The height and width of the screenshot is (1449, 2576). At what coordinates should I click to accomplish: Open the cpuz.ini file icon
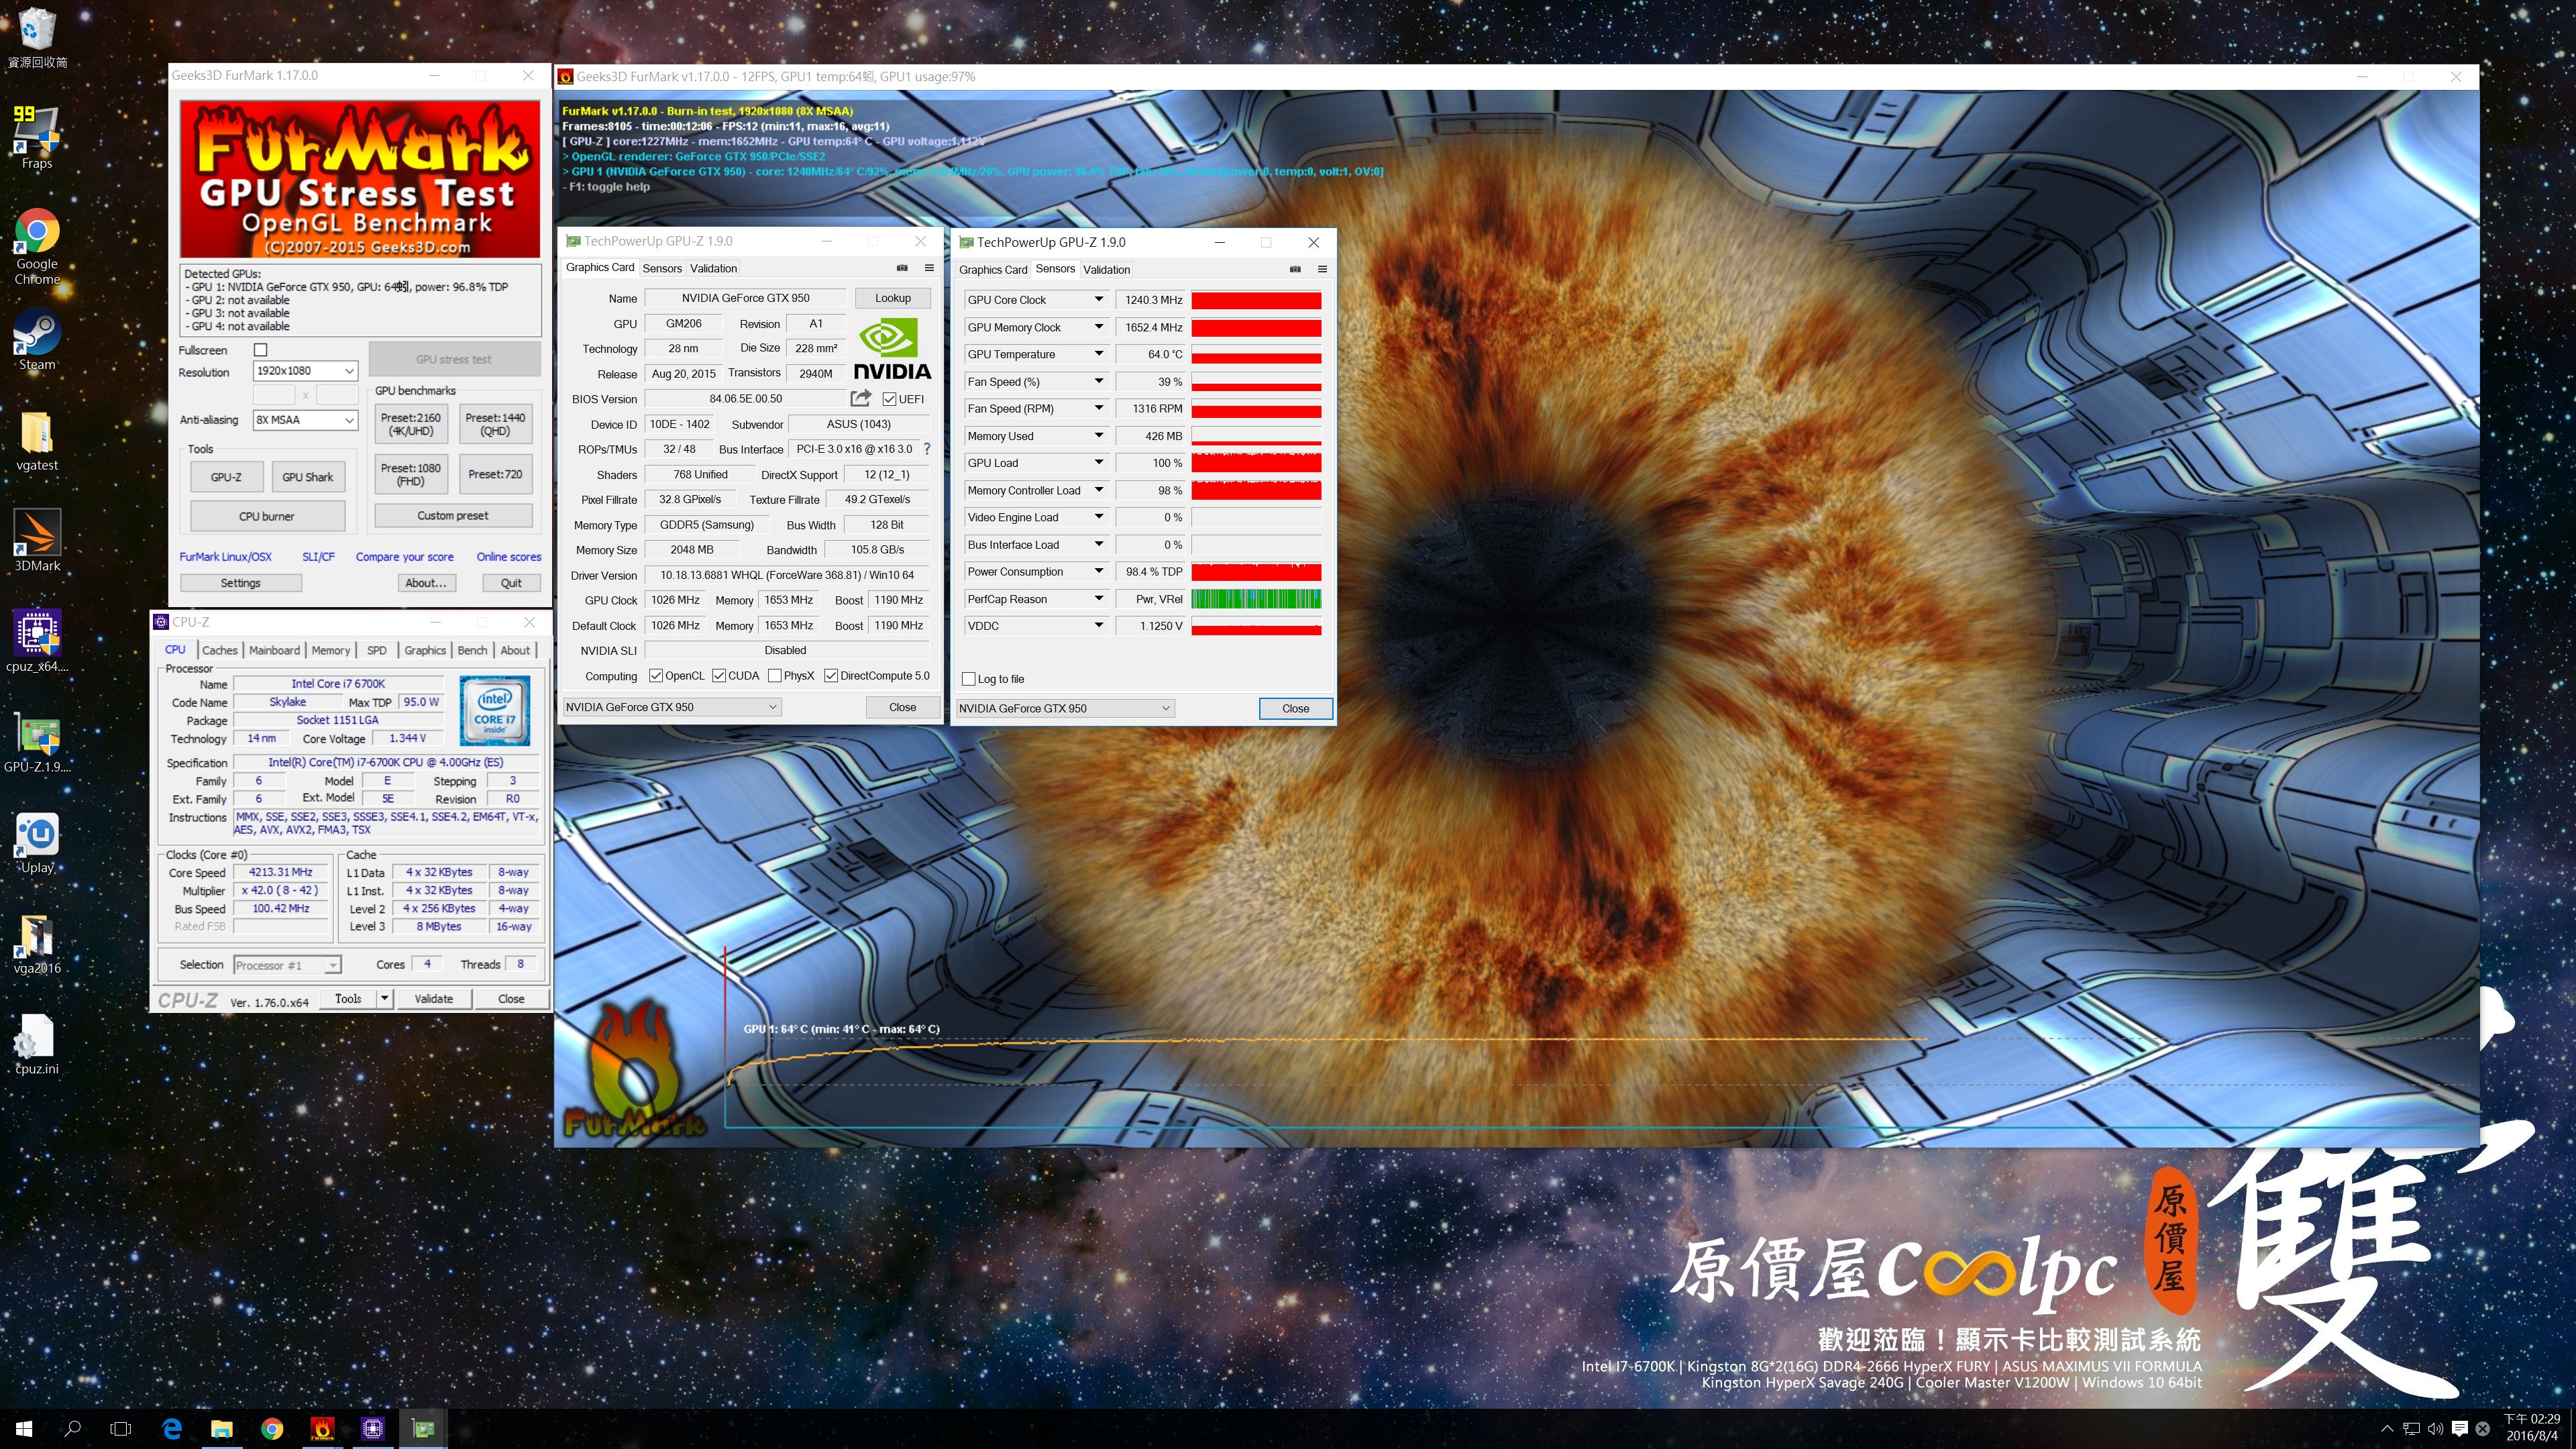[x=37, y=1045]
